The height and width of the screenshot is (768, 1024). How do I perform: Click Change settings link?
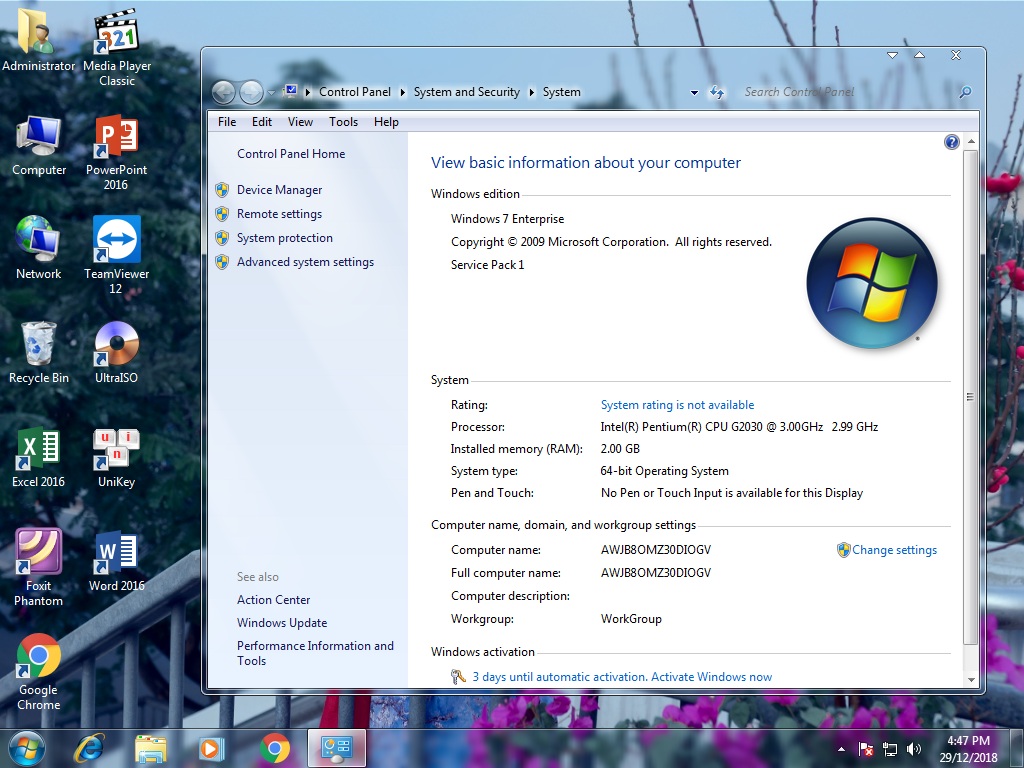[894, 550]
